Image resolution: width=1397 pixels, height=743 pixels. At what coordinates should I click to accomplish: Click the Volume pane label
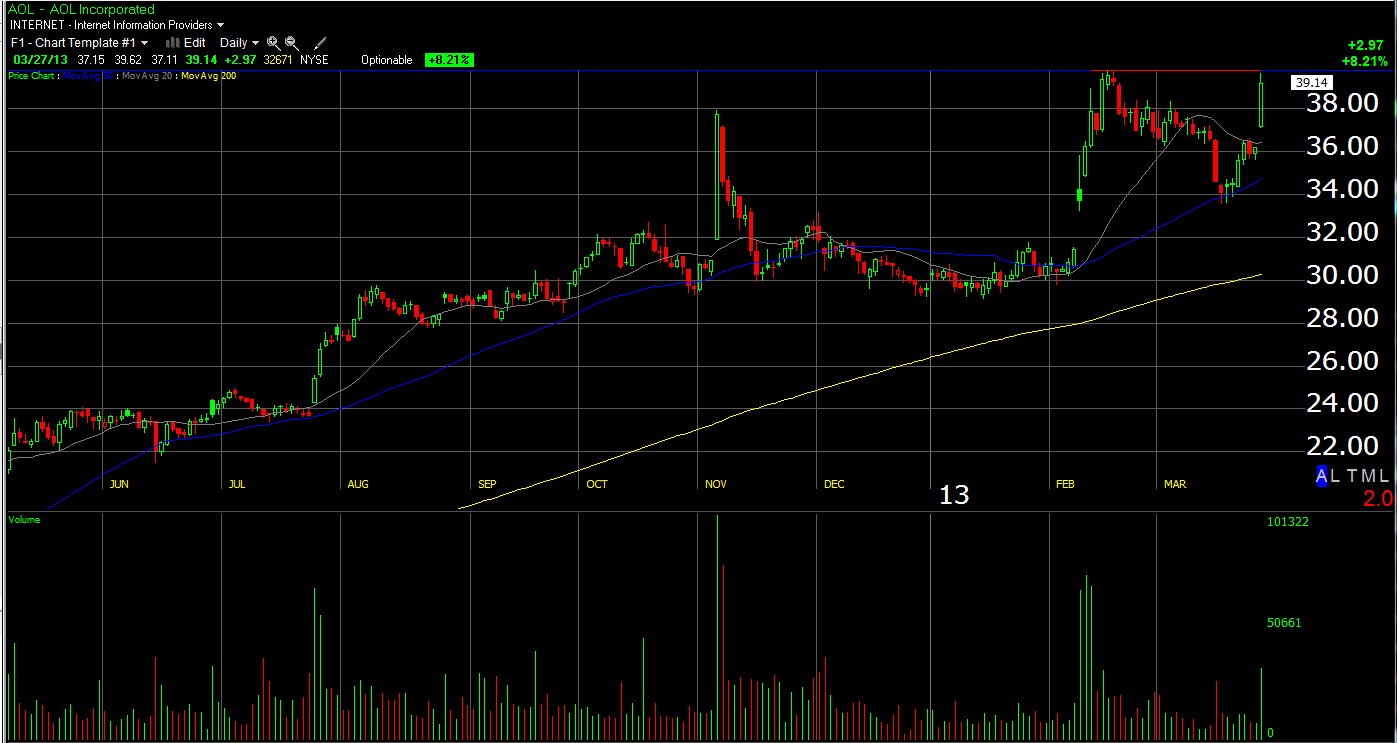[24, 520]
